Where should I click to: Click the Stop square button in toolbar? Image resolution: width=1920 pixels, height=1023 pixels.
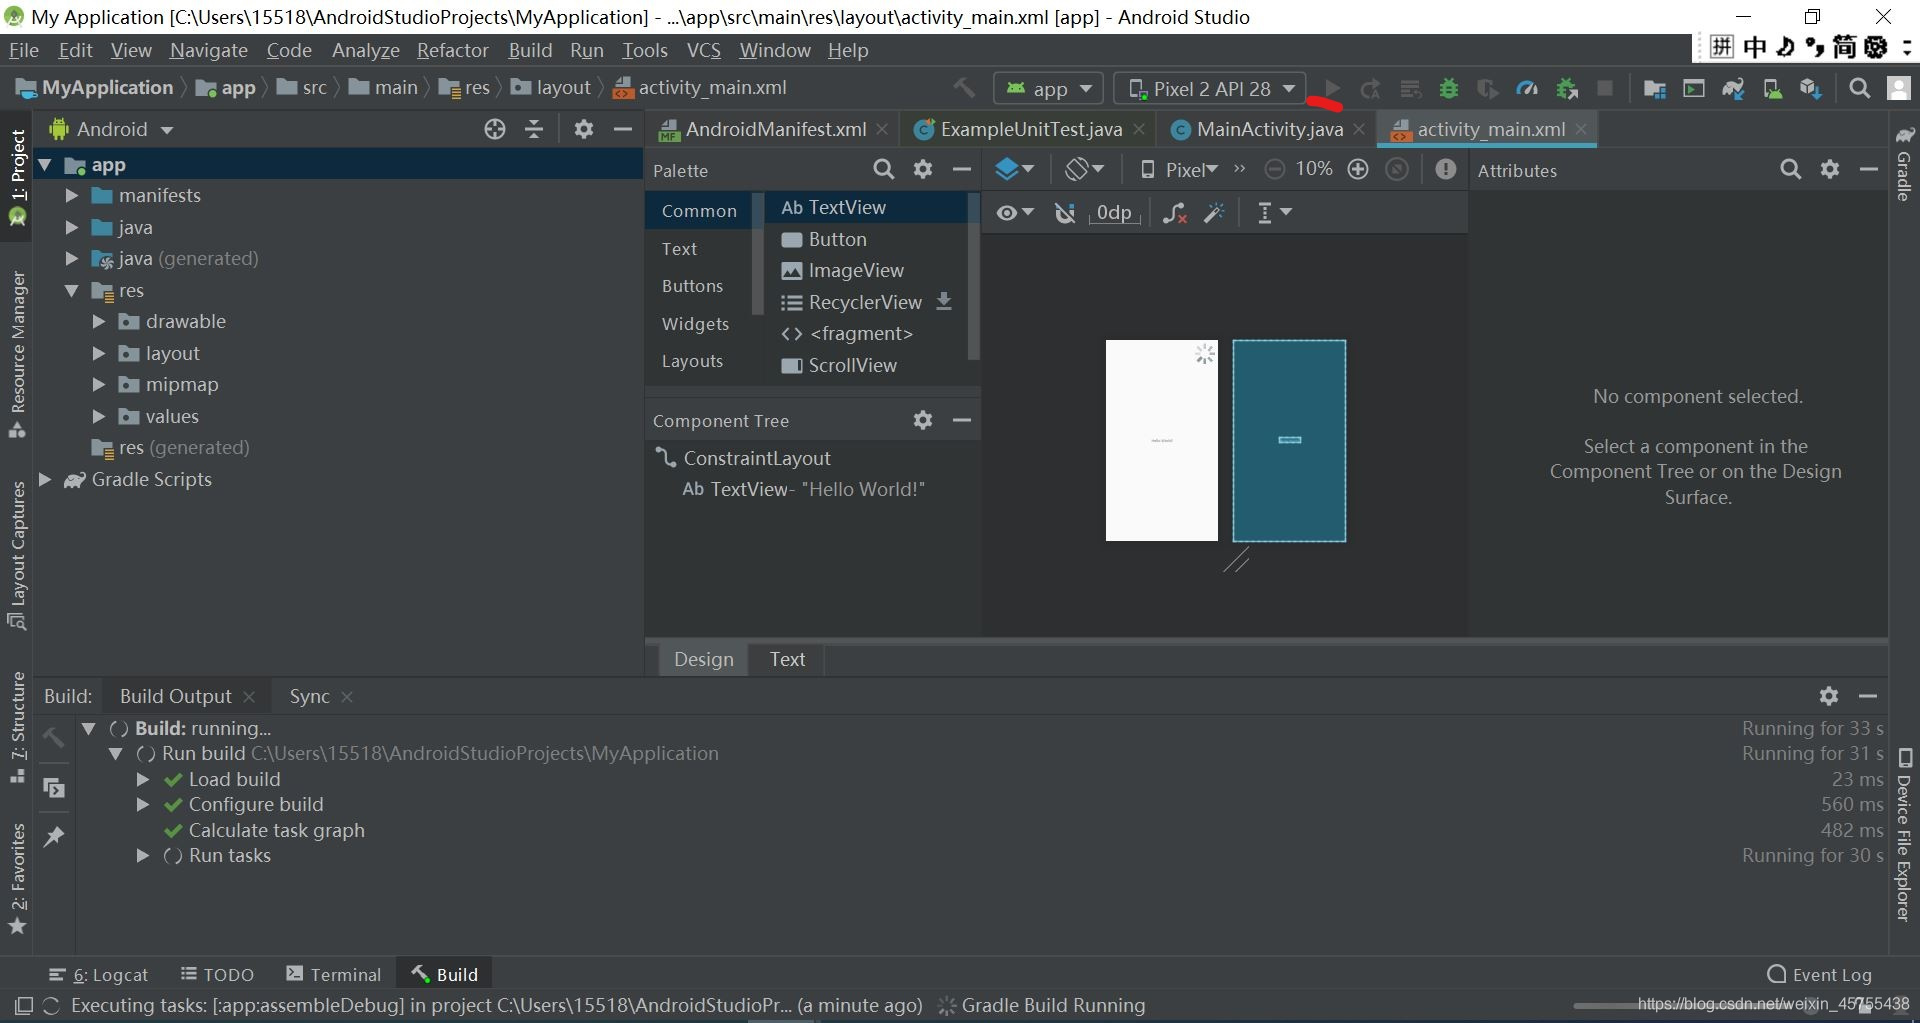click(1605, 89)
